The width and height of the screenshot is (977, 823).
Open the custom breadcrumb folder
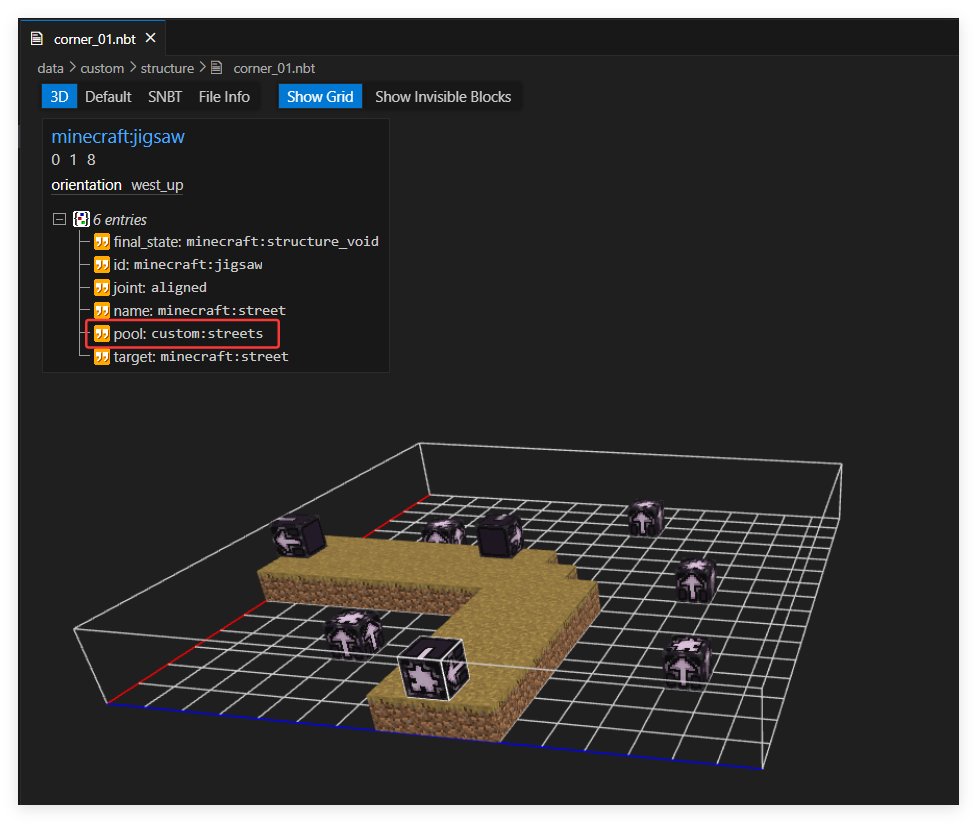click(x=102, y=68)
